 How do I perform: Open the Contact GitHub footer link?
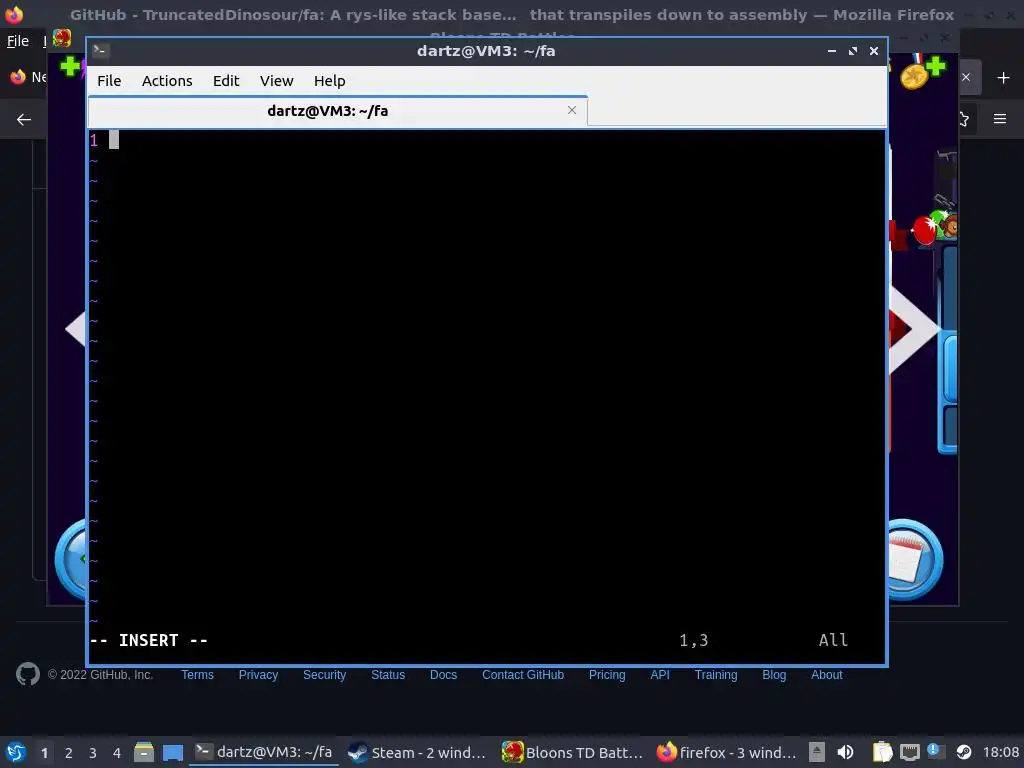pyautogui.click(x=522, y=675)
